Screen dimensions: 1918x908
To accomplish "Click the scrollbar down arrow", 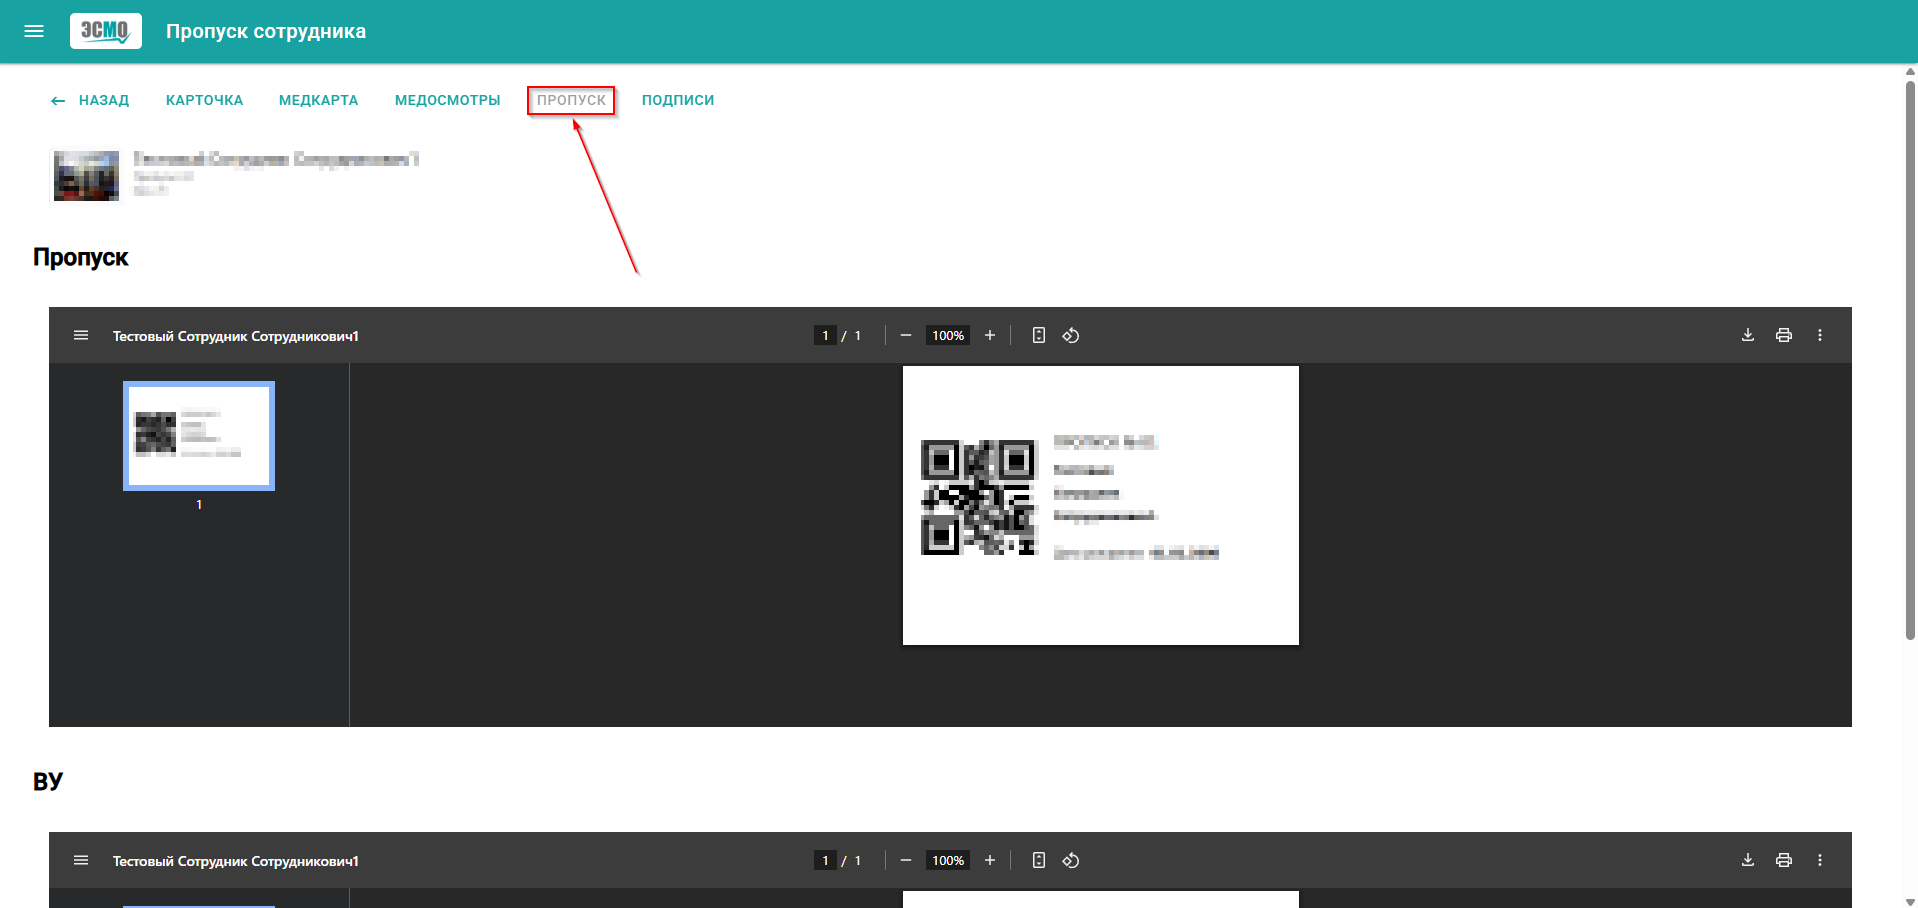I will [x=1910, y=901].
